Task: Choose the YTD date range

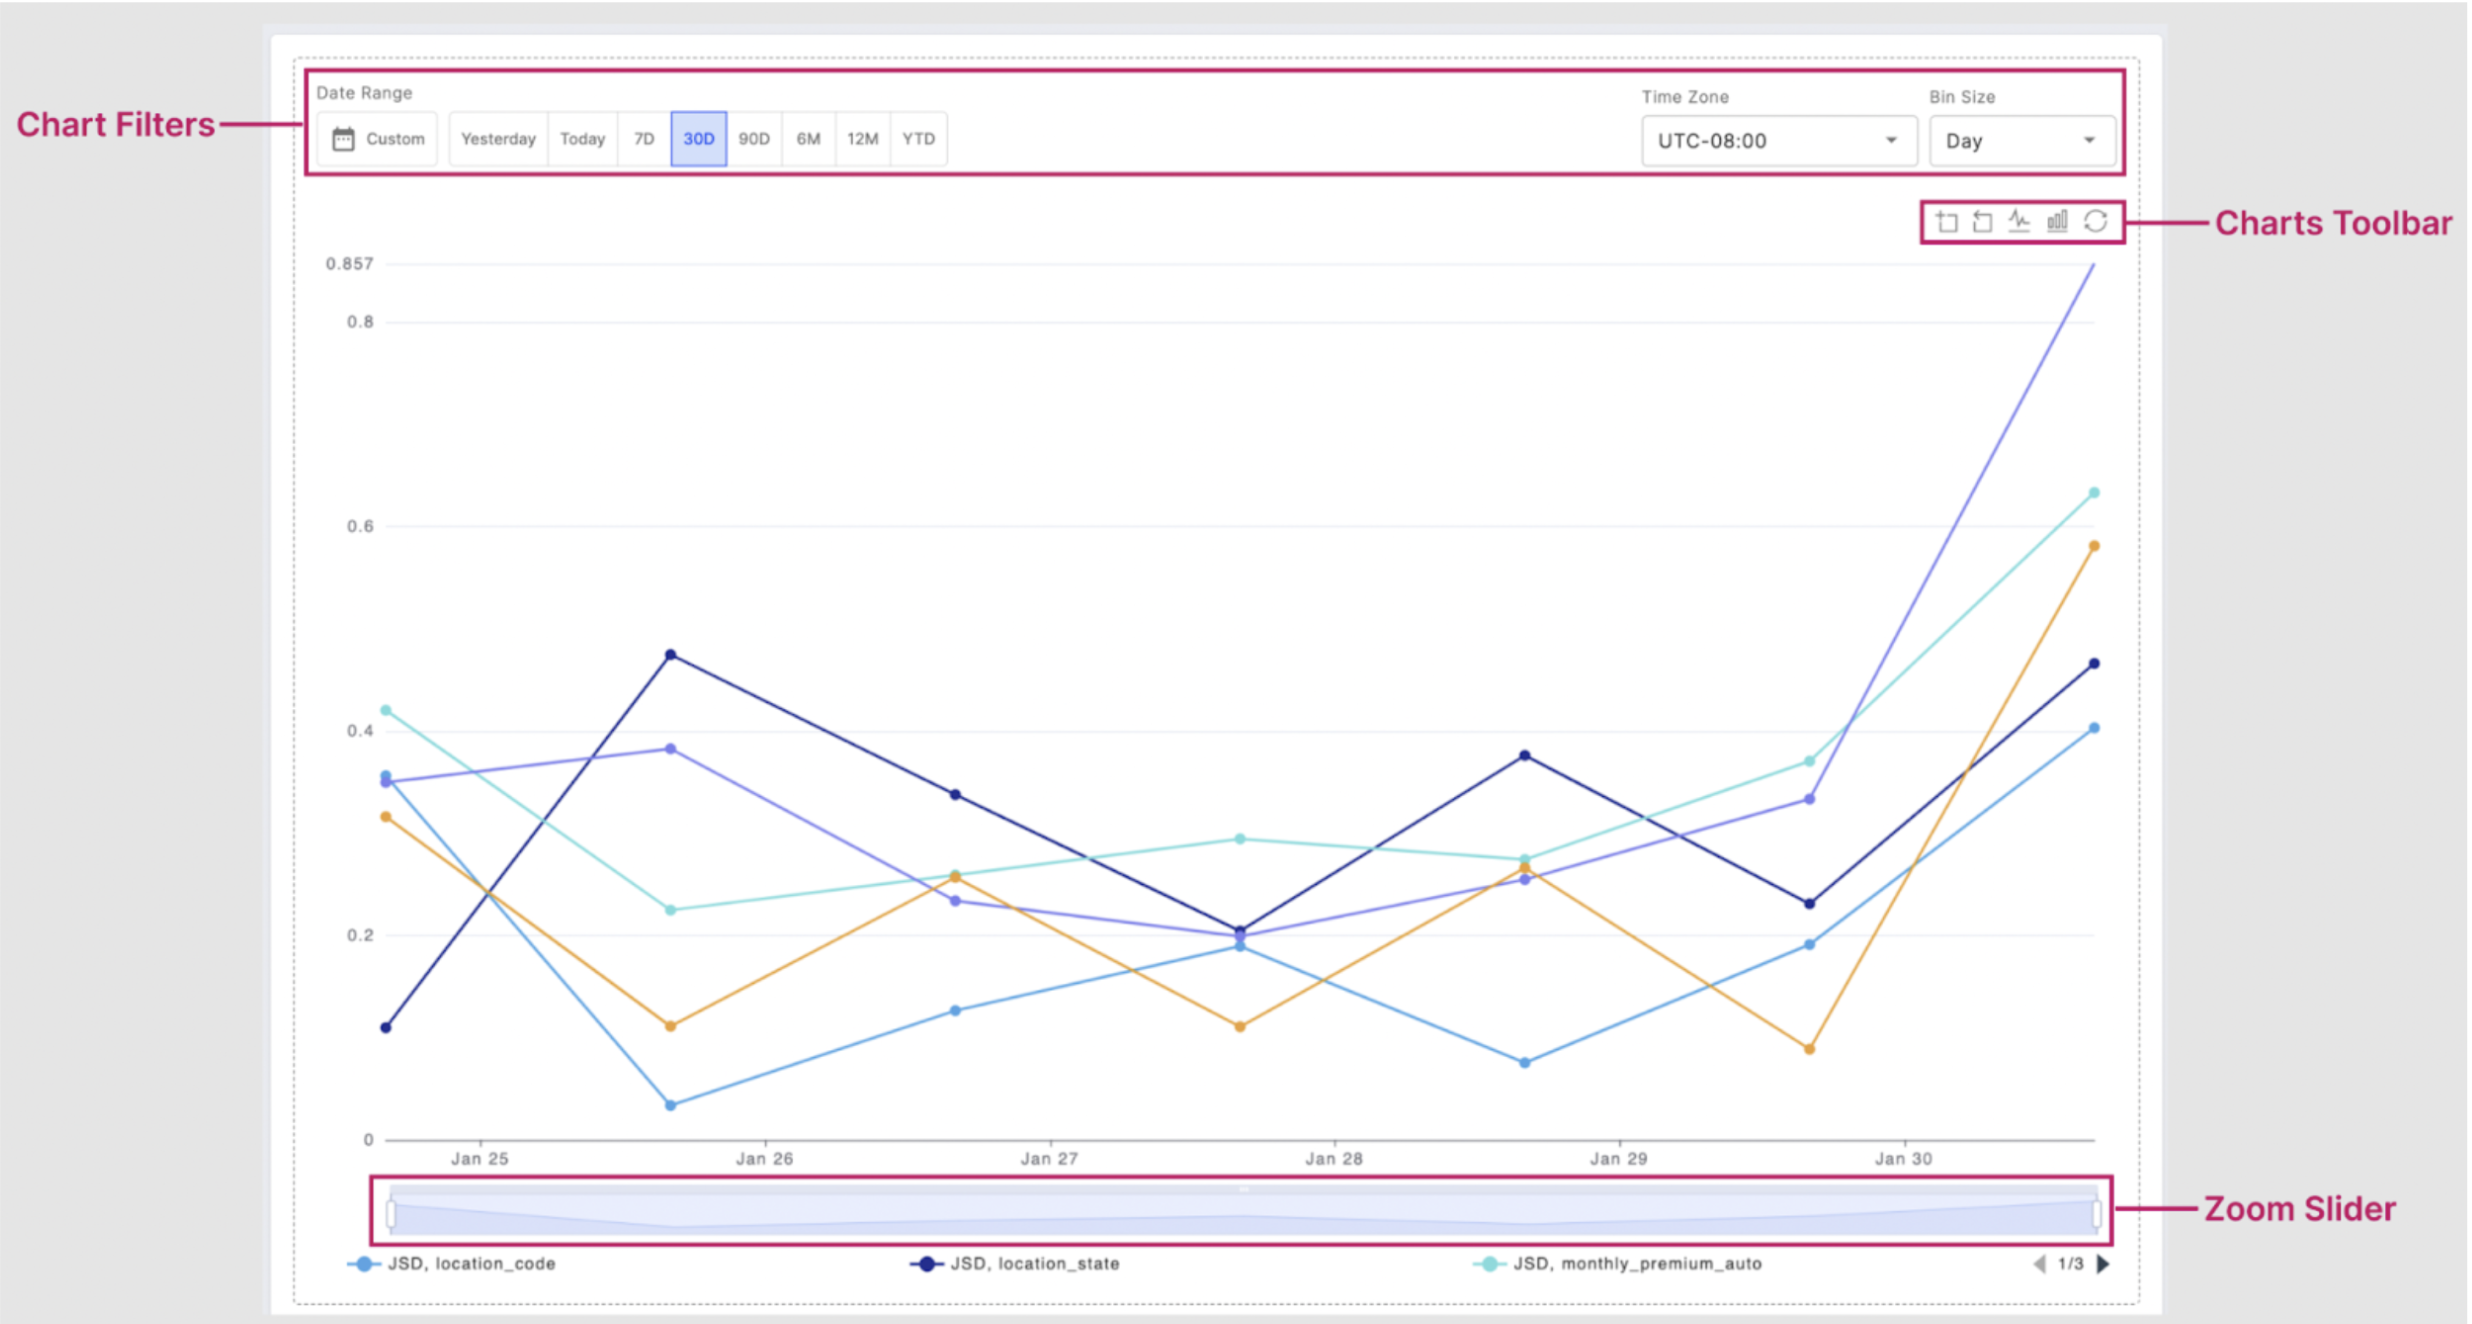Action: tap(918, 139)
